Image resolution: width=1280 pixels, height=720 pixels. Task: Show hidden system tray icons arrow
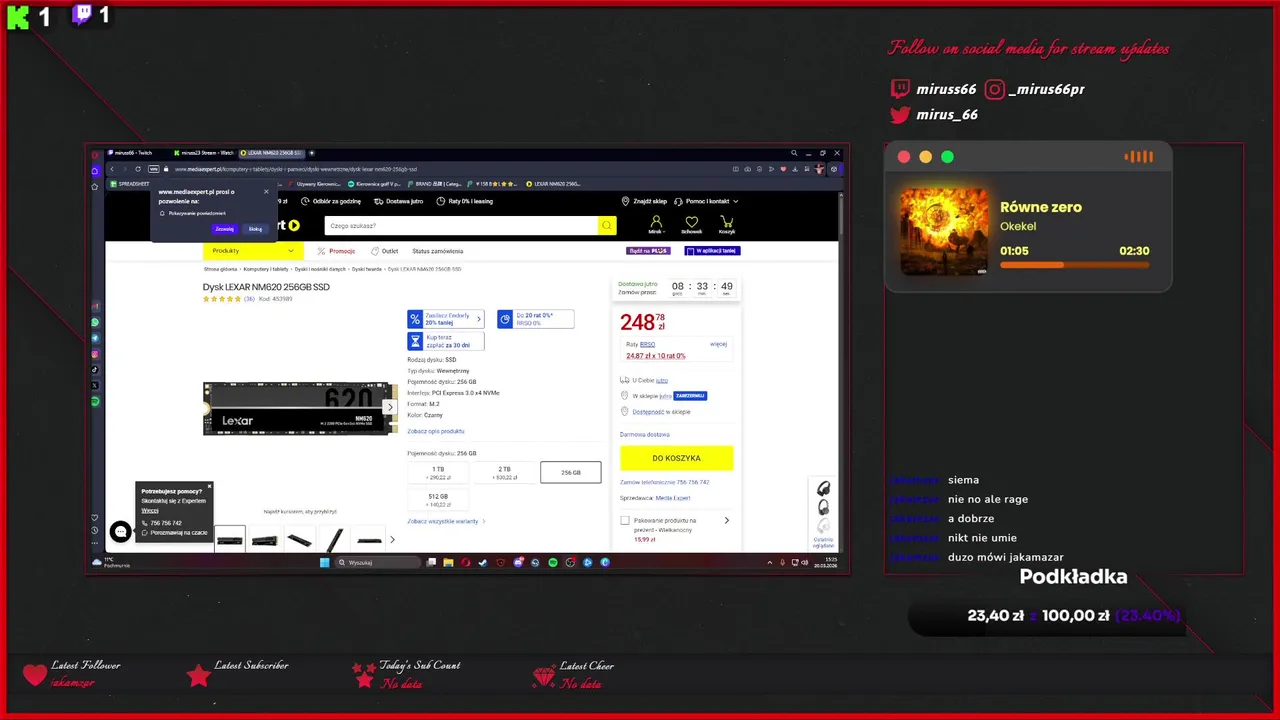click(x=769, y=562)
